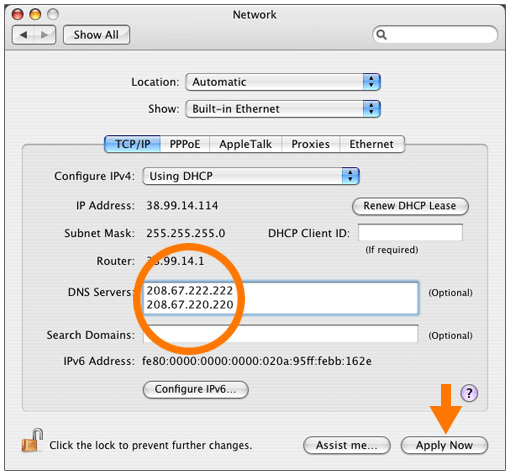Click the back navigation arrow
This screenshot has width=510, height=475.
point(23,35)
